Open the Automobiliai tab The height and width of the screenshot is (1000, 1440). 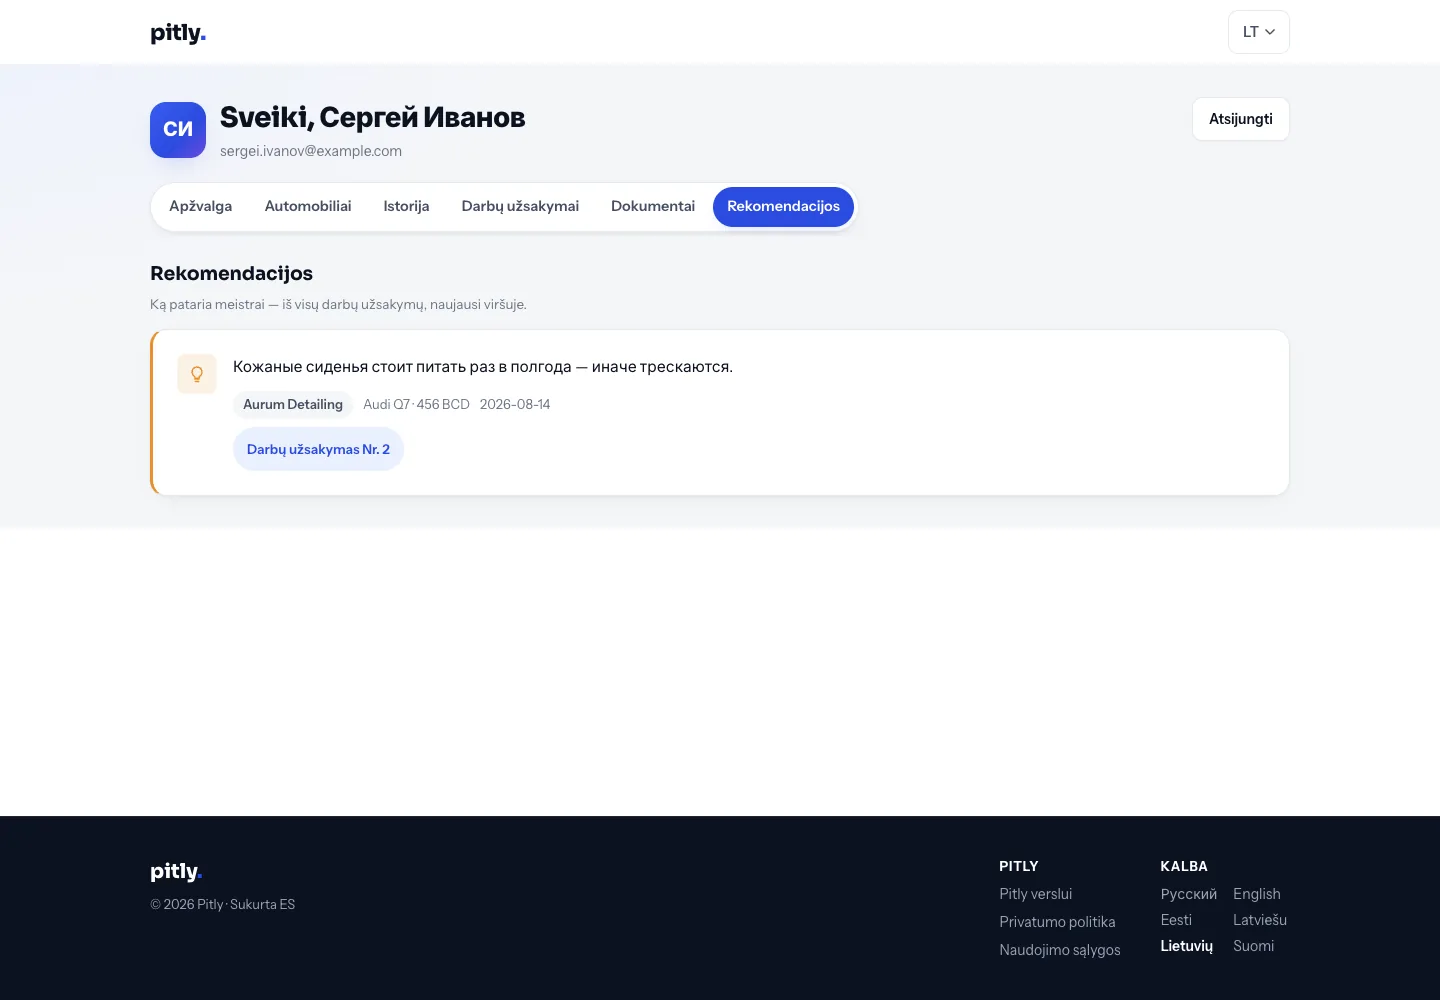coord(308,206)
